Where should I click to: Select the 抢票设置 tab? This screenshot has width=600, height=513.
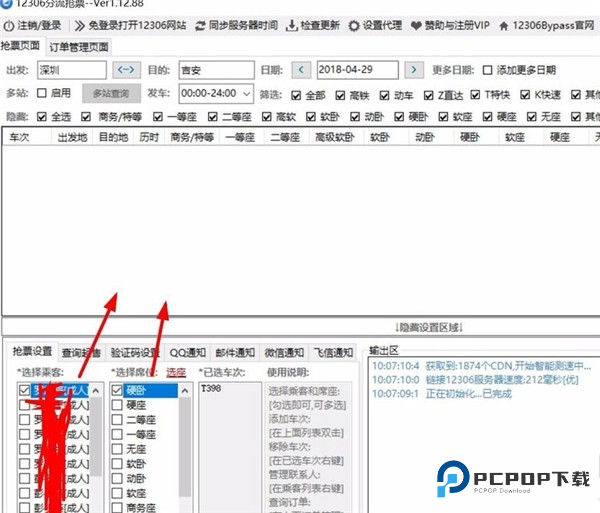pyautogui.click(x=32, y=351)
